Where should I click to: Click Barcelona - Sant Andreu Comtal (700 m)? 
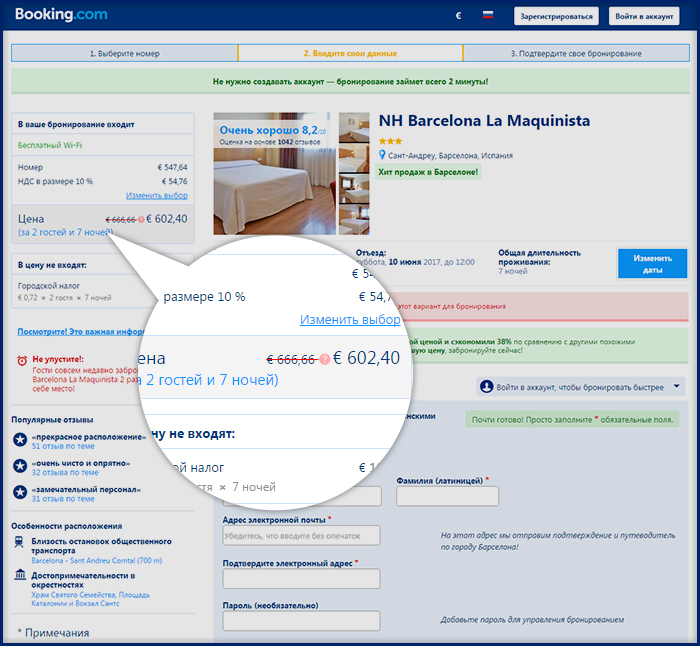tap(96, 560)
